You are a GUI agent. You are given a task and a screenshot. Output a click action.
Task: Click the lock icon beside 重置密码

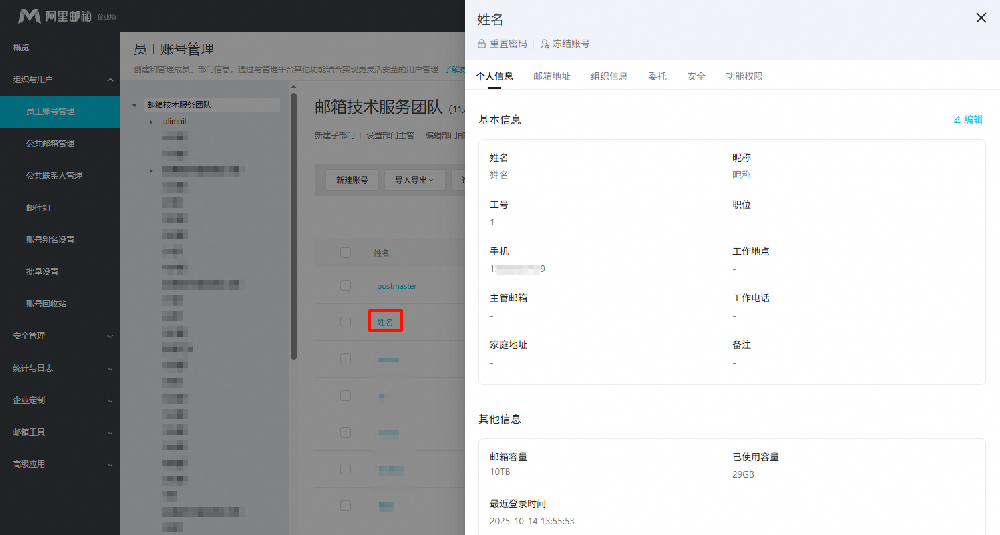[482, 44]
